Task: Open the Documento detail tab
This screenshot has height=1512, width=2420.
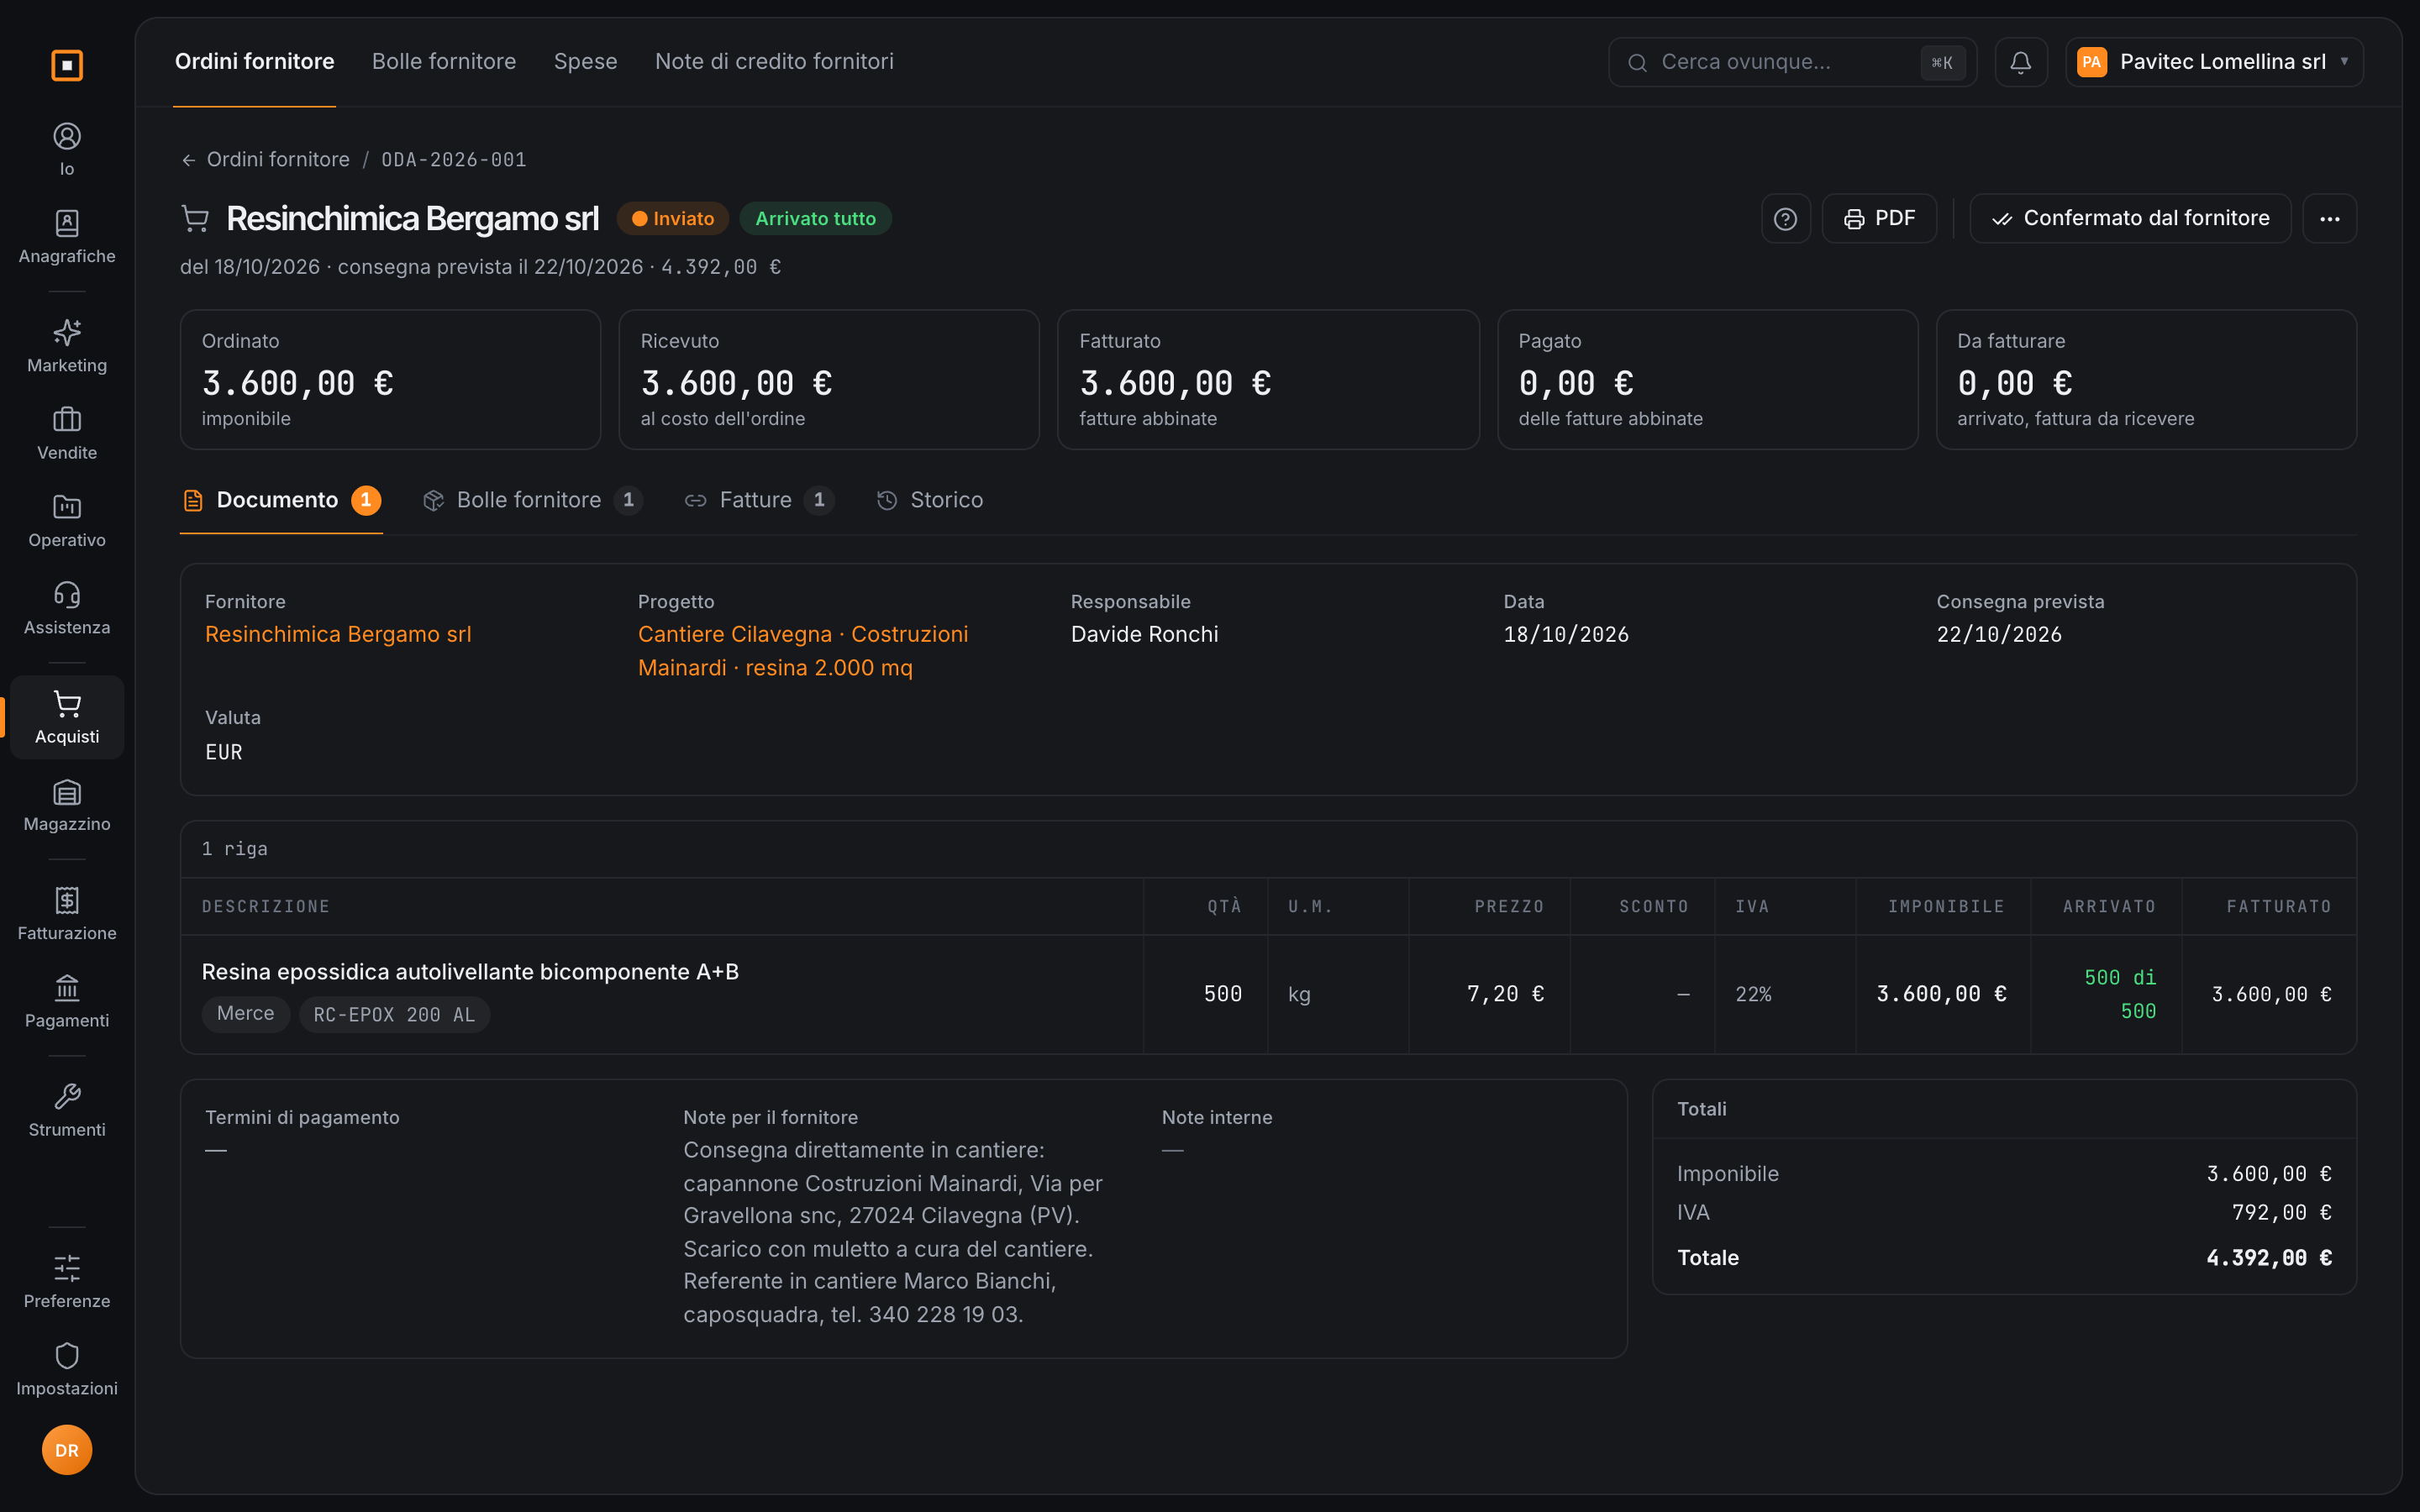Action: click(x=281, y=500)
